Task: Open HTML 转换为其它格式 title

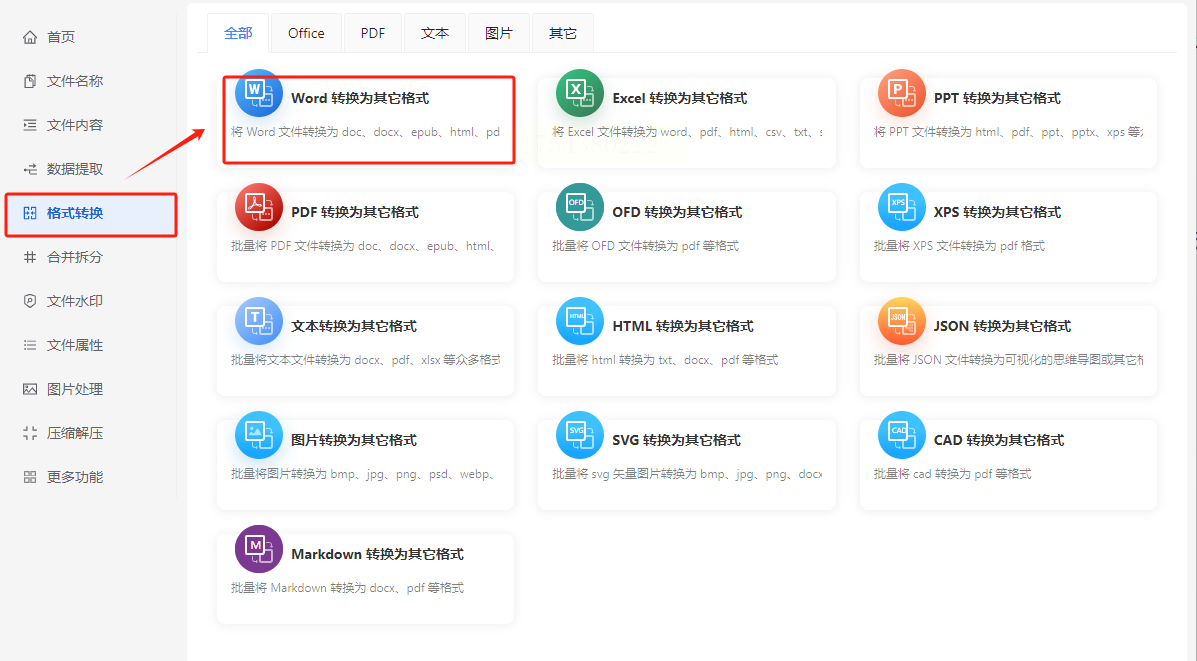Action: click(x=682, y=326)
